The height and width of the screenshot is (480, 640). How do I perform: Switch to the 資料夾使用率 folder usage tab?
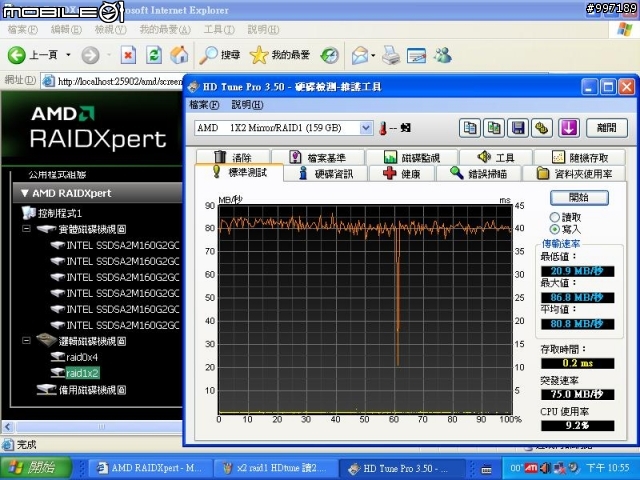coord(574,173)
